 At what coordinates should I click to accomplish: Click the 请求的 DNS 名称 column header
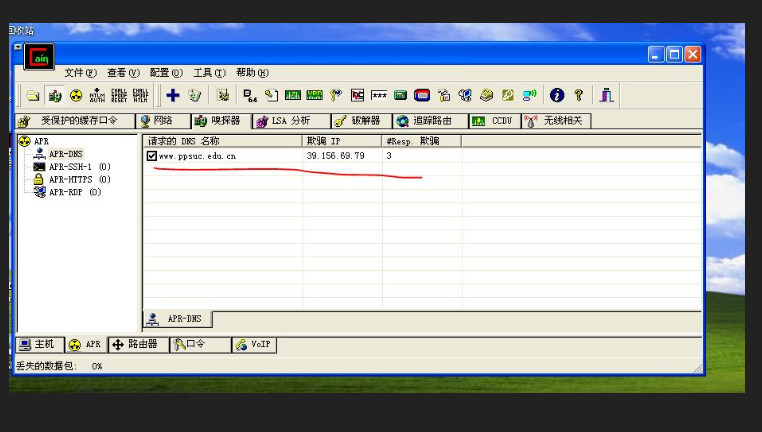pyautogui.click(x=223, y=141)
